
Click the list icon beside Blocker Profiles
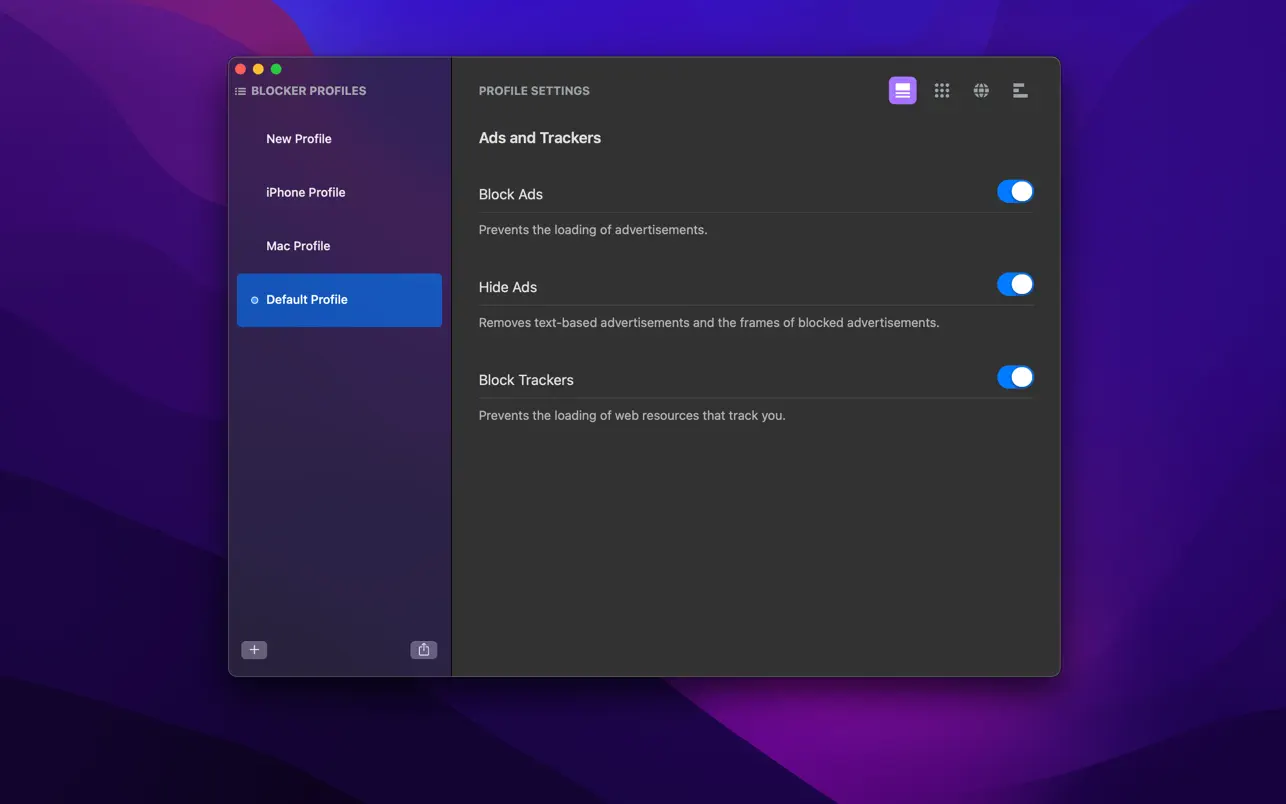240,91
